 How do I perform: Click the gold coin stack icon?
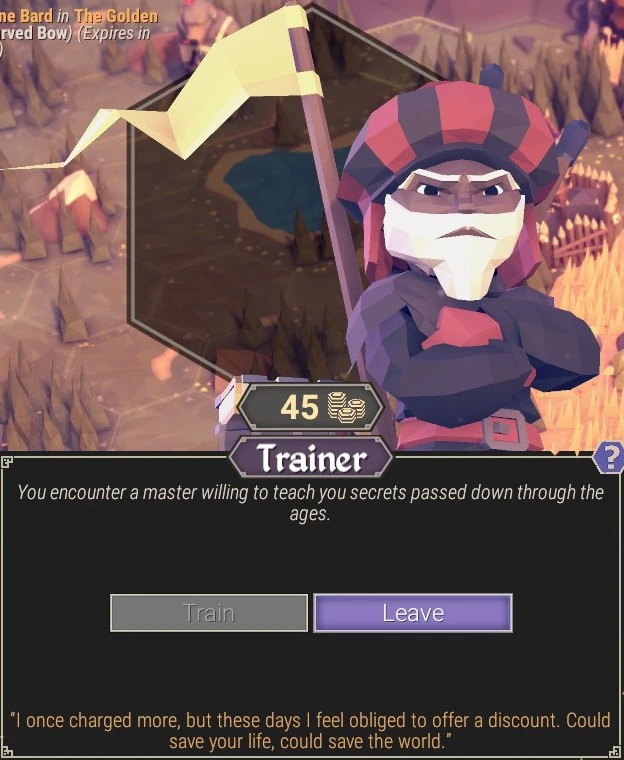click(x=346, y=407)
